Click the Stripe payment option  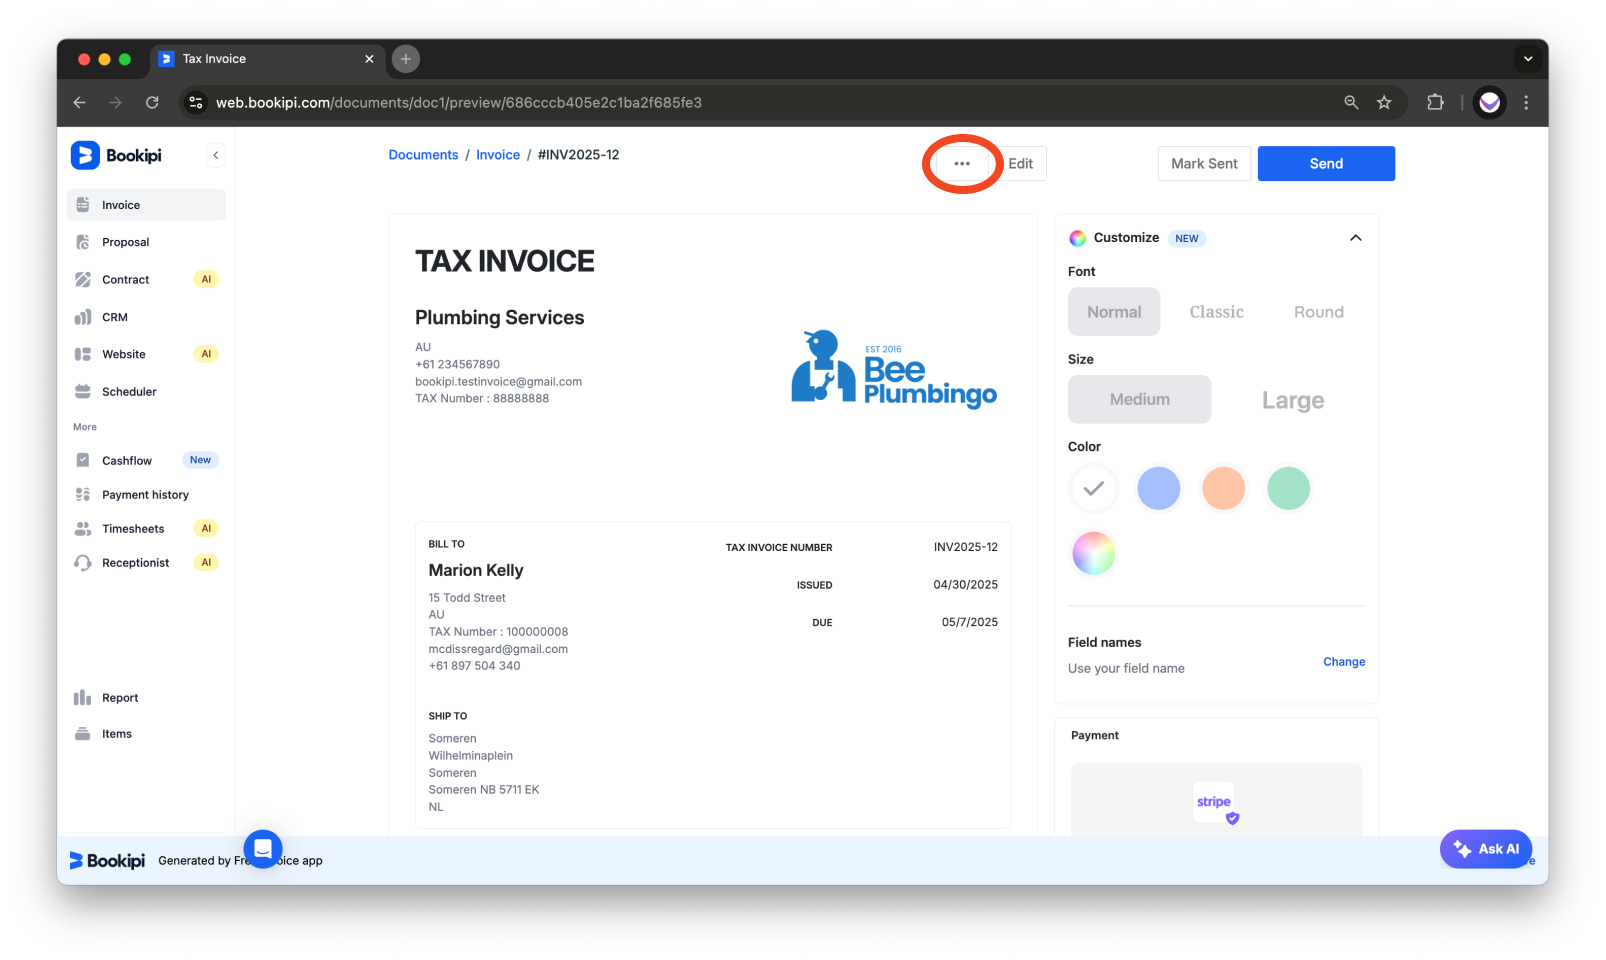tap(1213, 802)
